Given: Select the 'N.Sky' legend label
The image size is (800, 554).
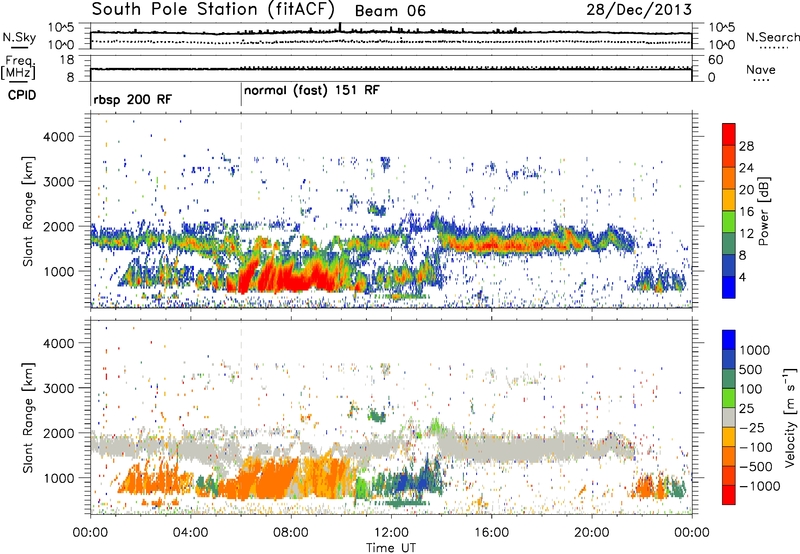Looking at the screenshot, I should pos(19,37).
